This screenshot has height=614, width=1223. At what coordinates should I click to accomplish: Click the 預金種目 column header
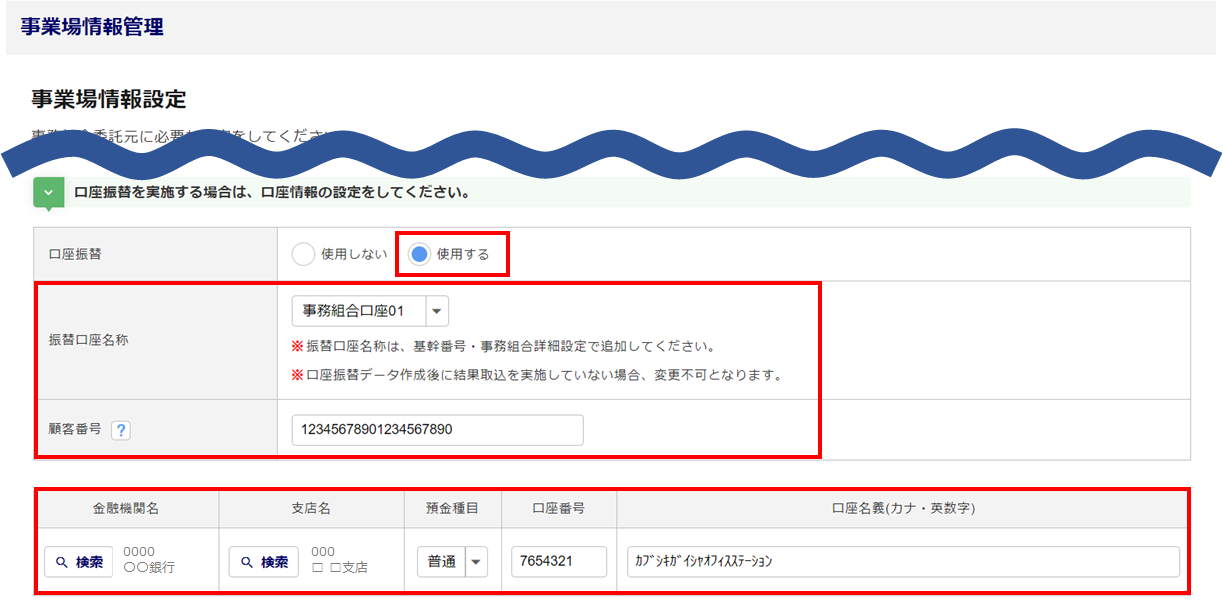452,508
